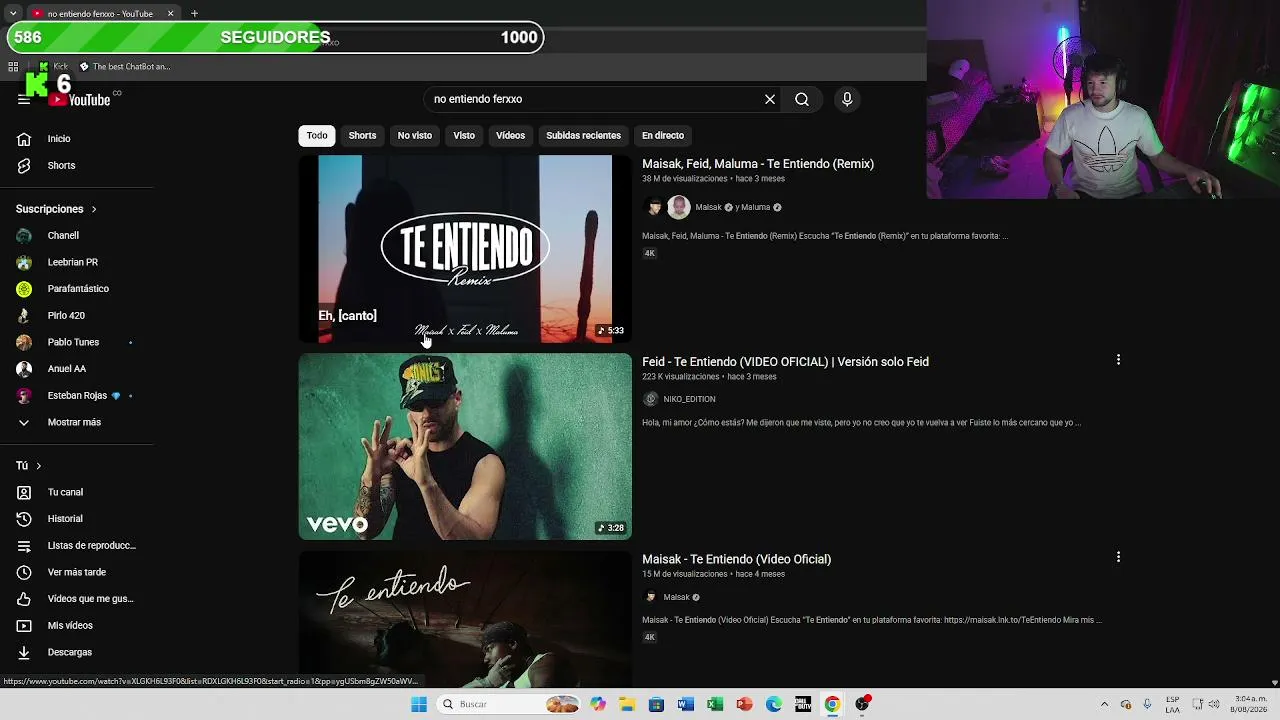The width and height of the screenshot is (1280, 720).
Task: Open Feid Te Entiendo Versión solo Feid title
Action: [785, 362]
